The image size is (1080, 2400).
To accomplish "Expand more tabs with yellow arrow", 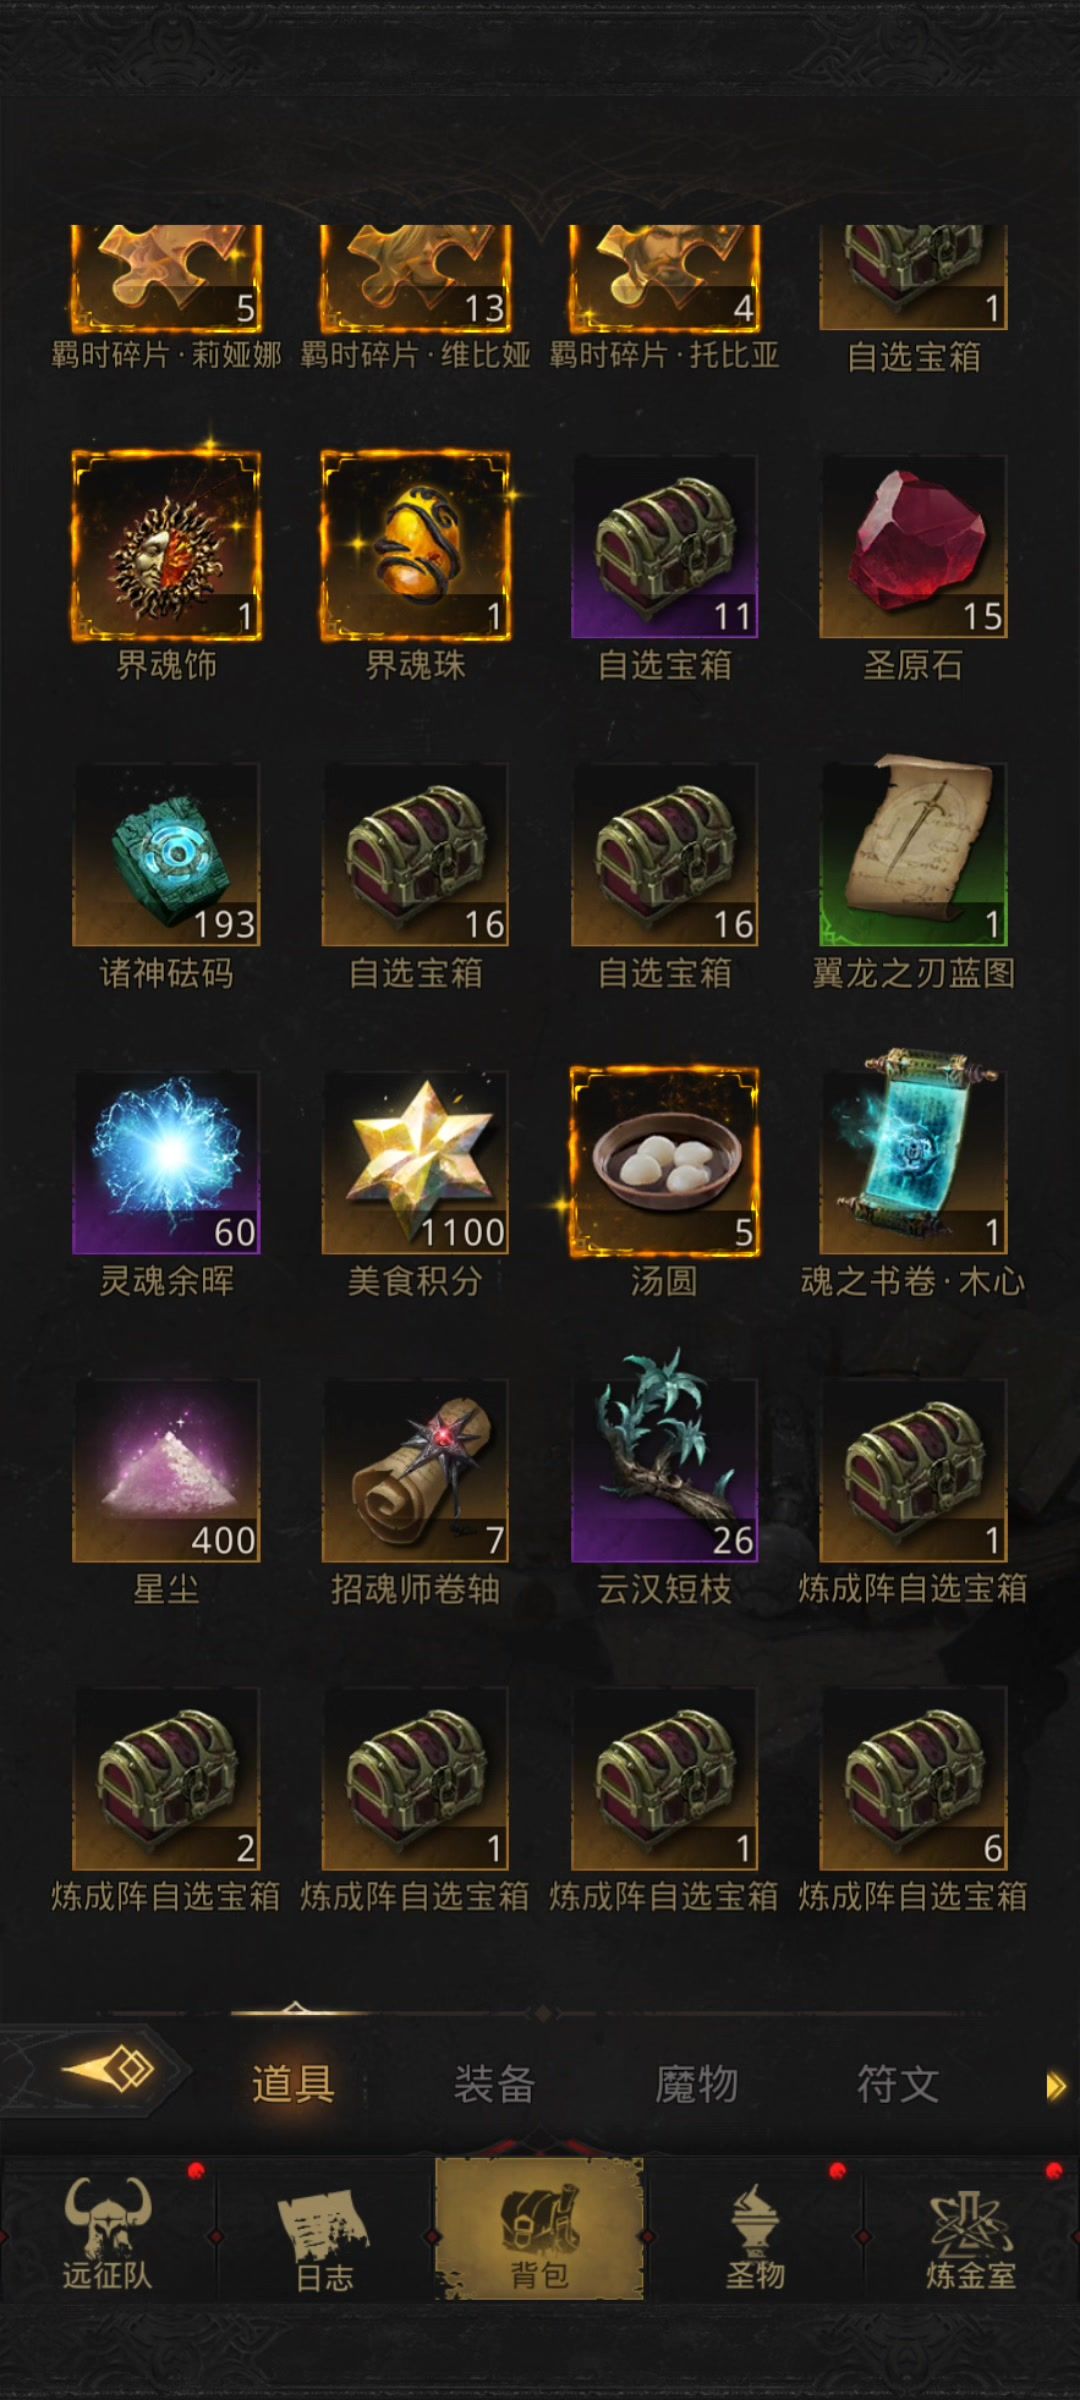I will (x=1056, y=2086).
